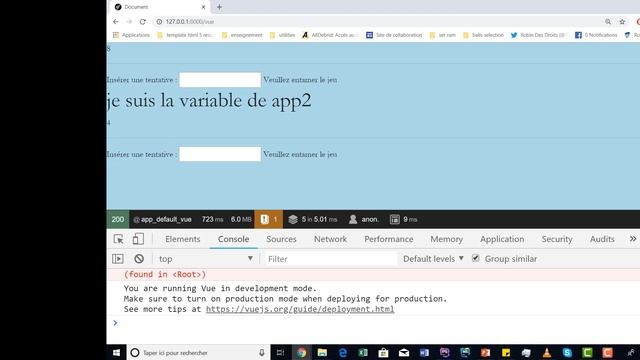Open the Windows Start menu
Screen dimensions: 640x360
click(x=116, y=353)
